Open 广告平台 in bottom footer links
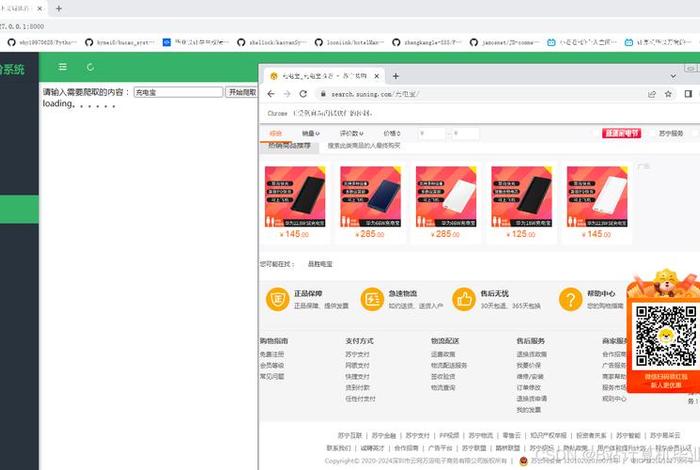This screenshot has width=700, height=470. point(440,448)
